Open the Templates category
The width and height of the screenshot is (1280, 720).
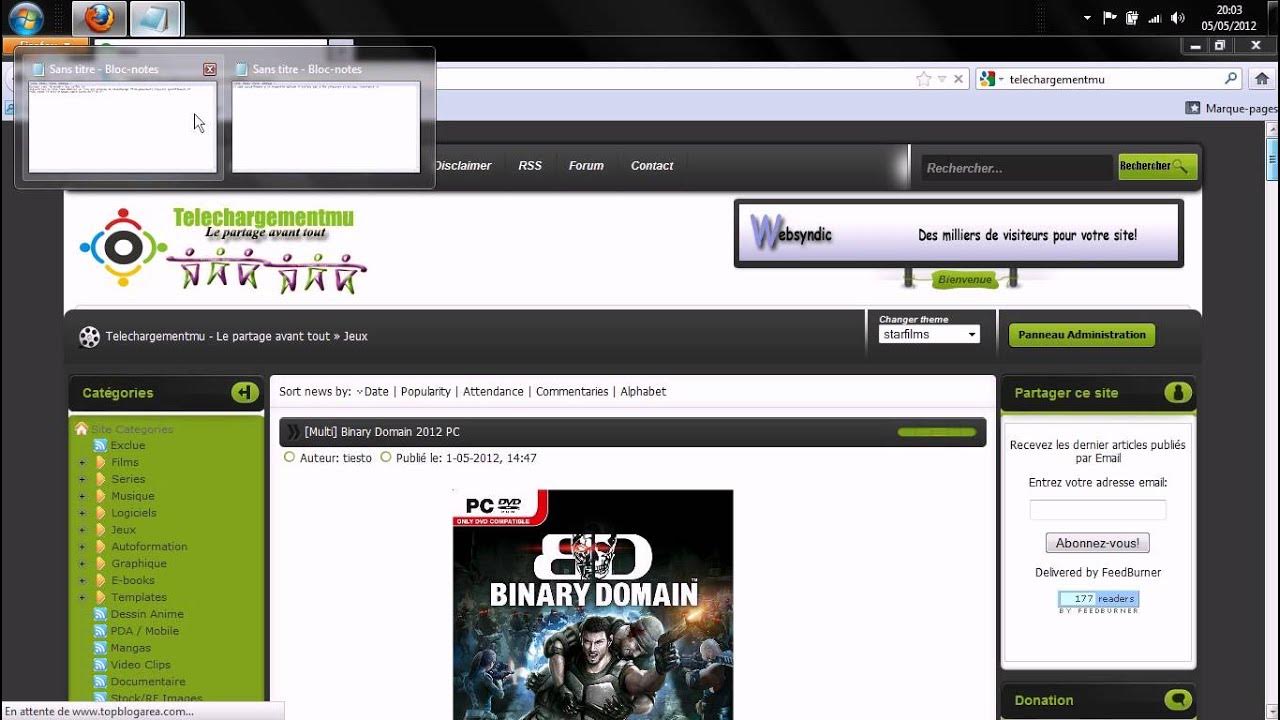(x=139, y=597)
